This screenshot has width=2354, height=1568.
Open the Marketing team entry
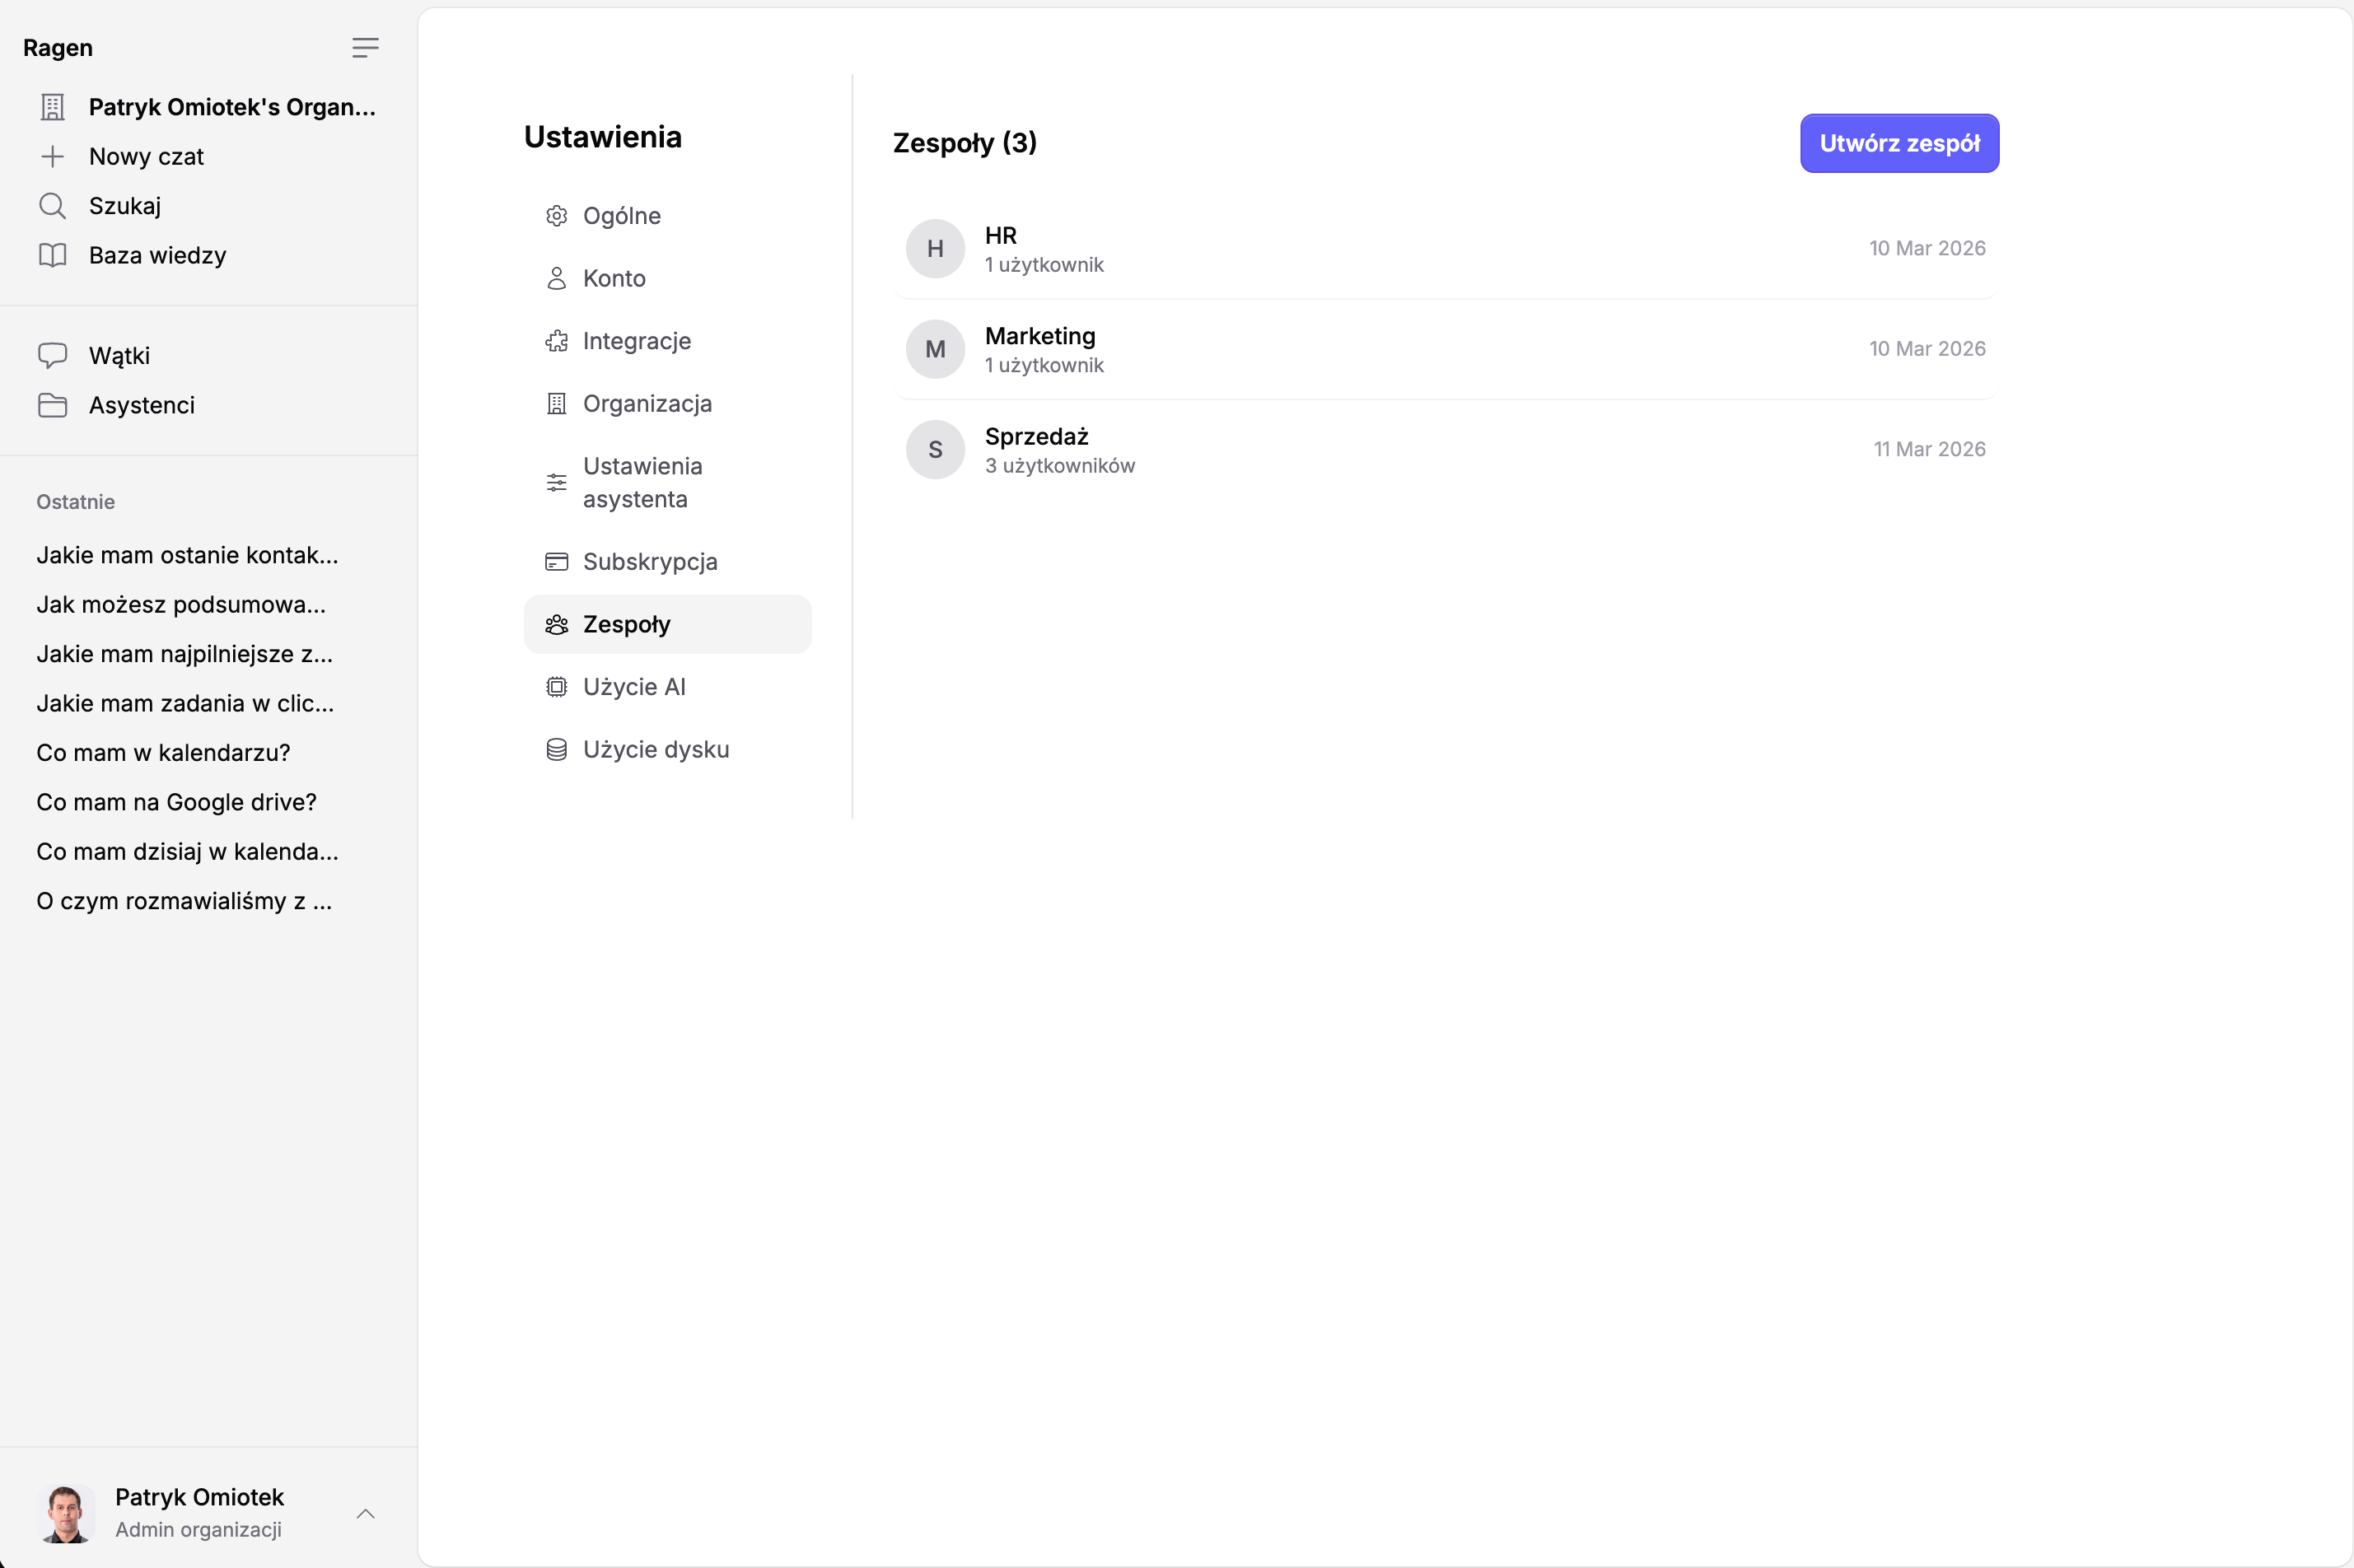coord(1443,349)
